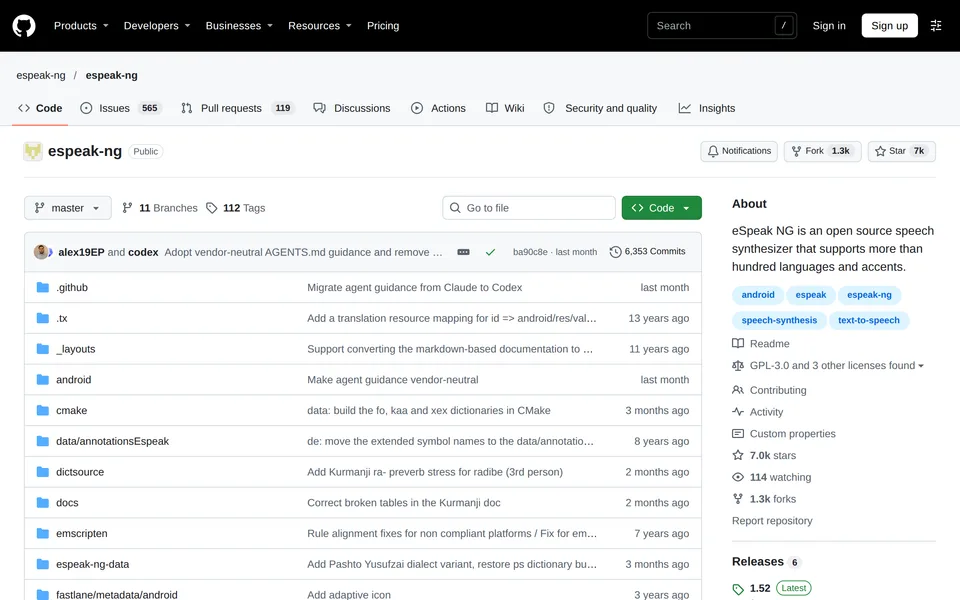The image size is (960, 600).
Task: Click the license scale icon
Action: point(738,366)
